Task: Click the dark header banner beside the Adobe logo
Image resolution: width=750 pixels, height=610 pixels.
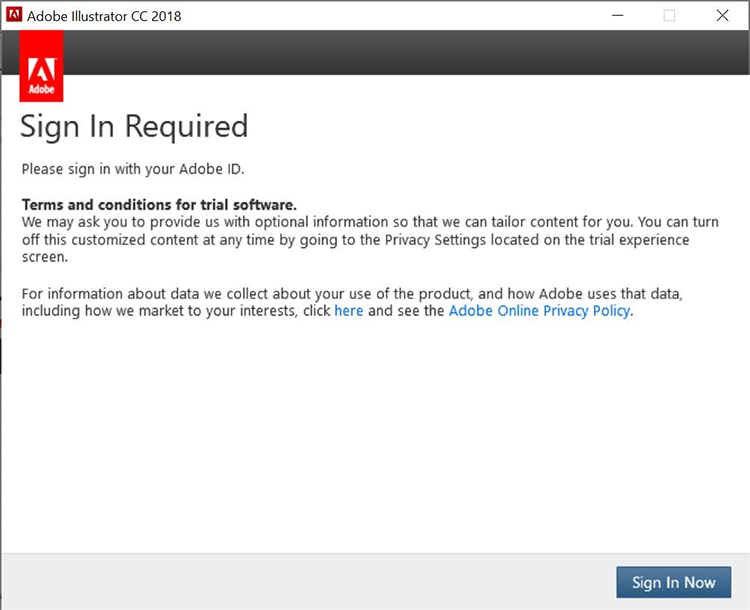Action: (400, 52)
